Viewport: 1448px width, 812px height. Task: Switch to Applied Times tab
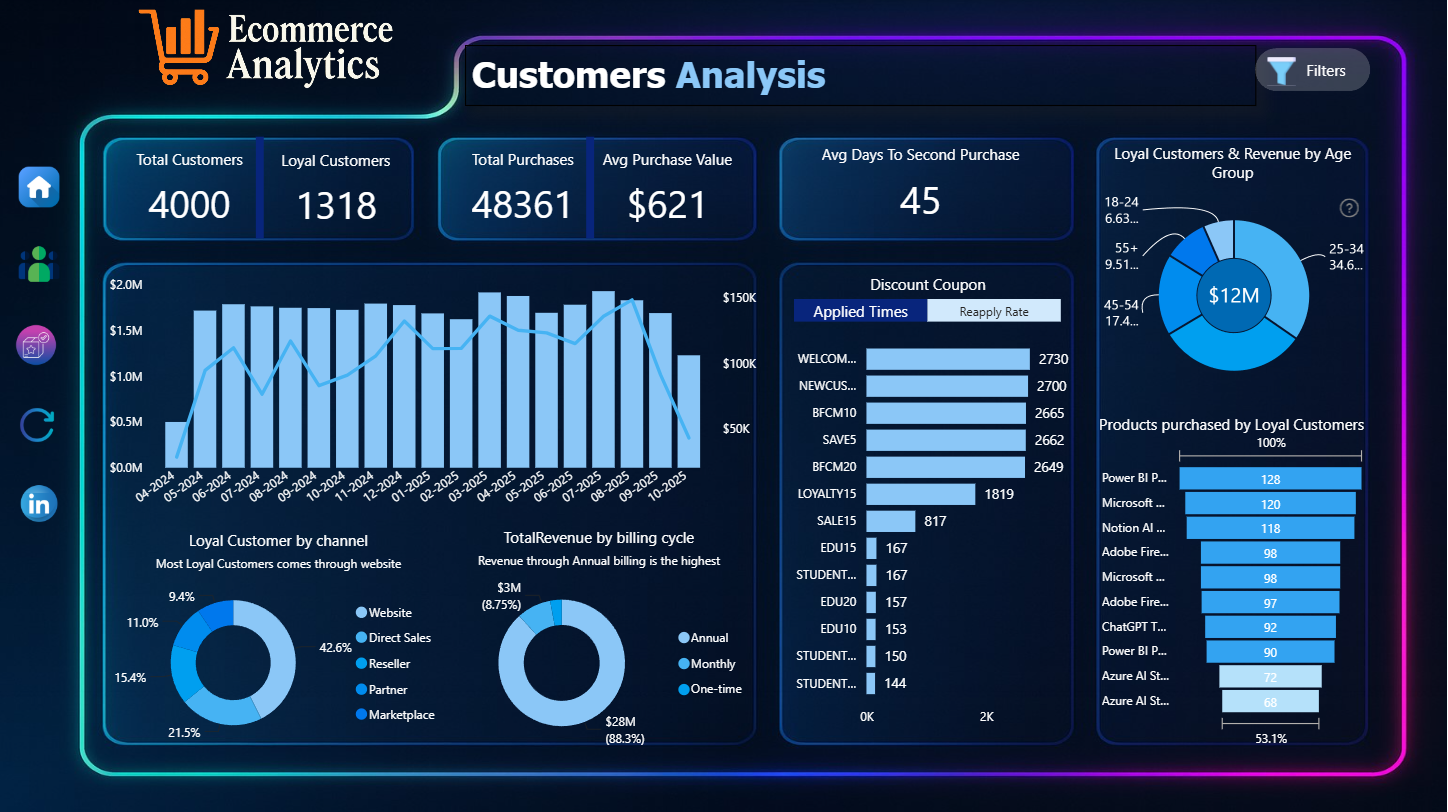860,311
